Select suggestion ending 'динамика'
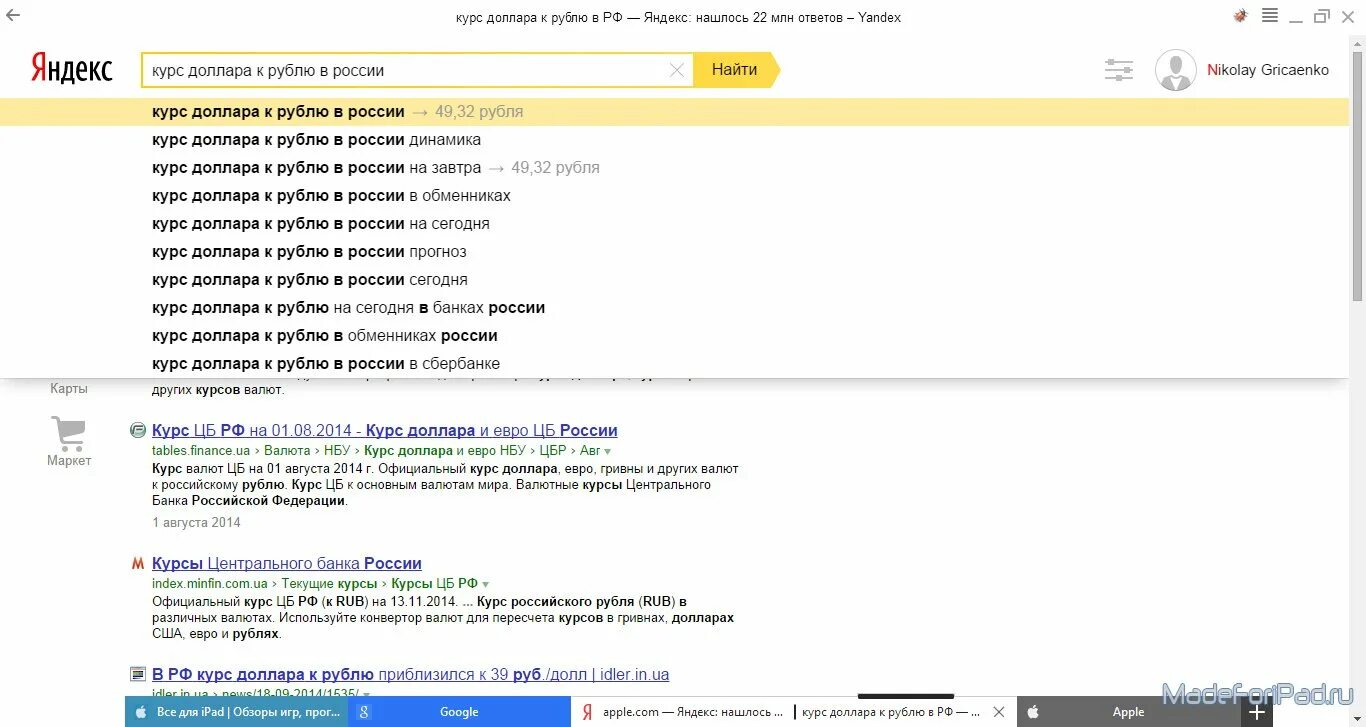Viewport: 1366px width, 727px height. coord(674,140)
